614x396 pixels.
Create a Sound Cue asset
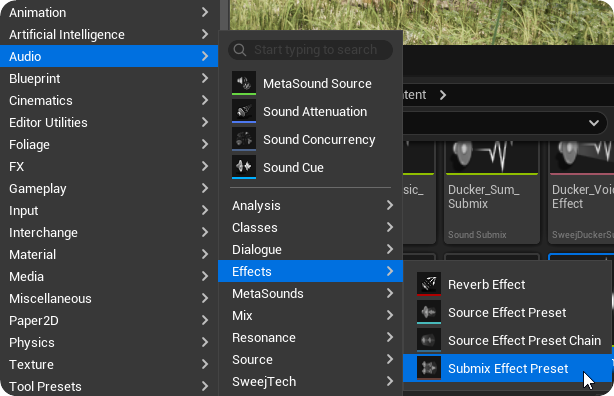click(x=311, y=167)
